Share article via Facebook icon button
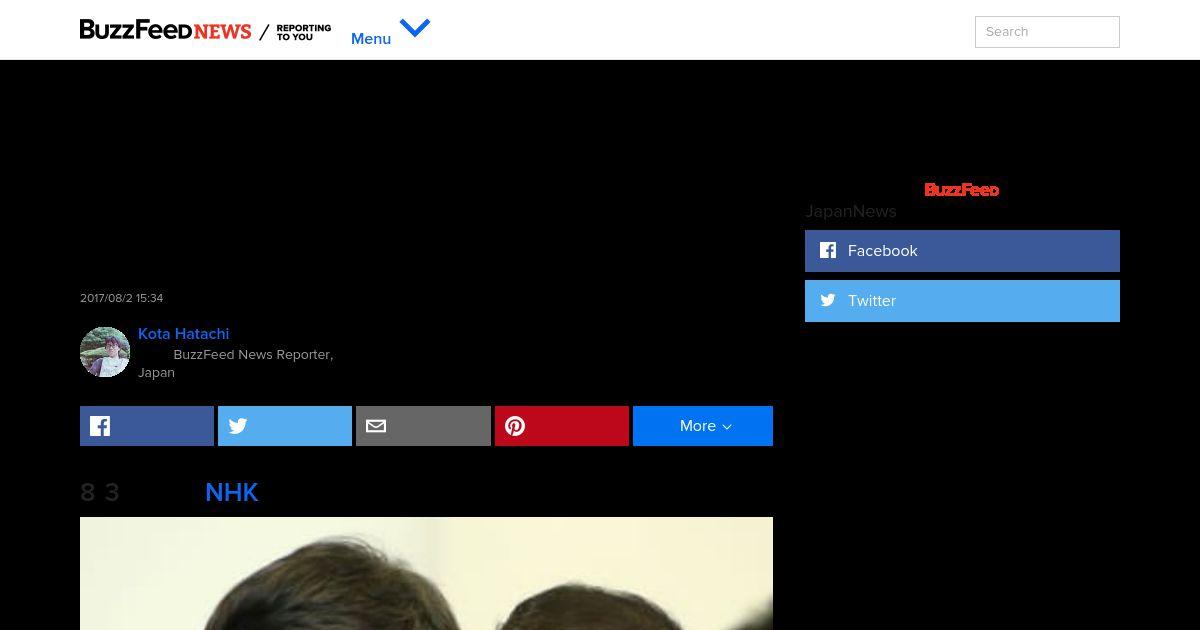The image size is (1200, 630). (147, 426)
